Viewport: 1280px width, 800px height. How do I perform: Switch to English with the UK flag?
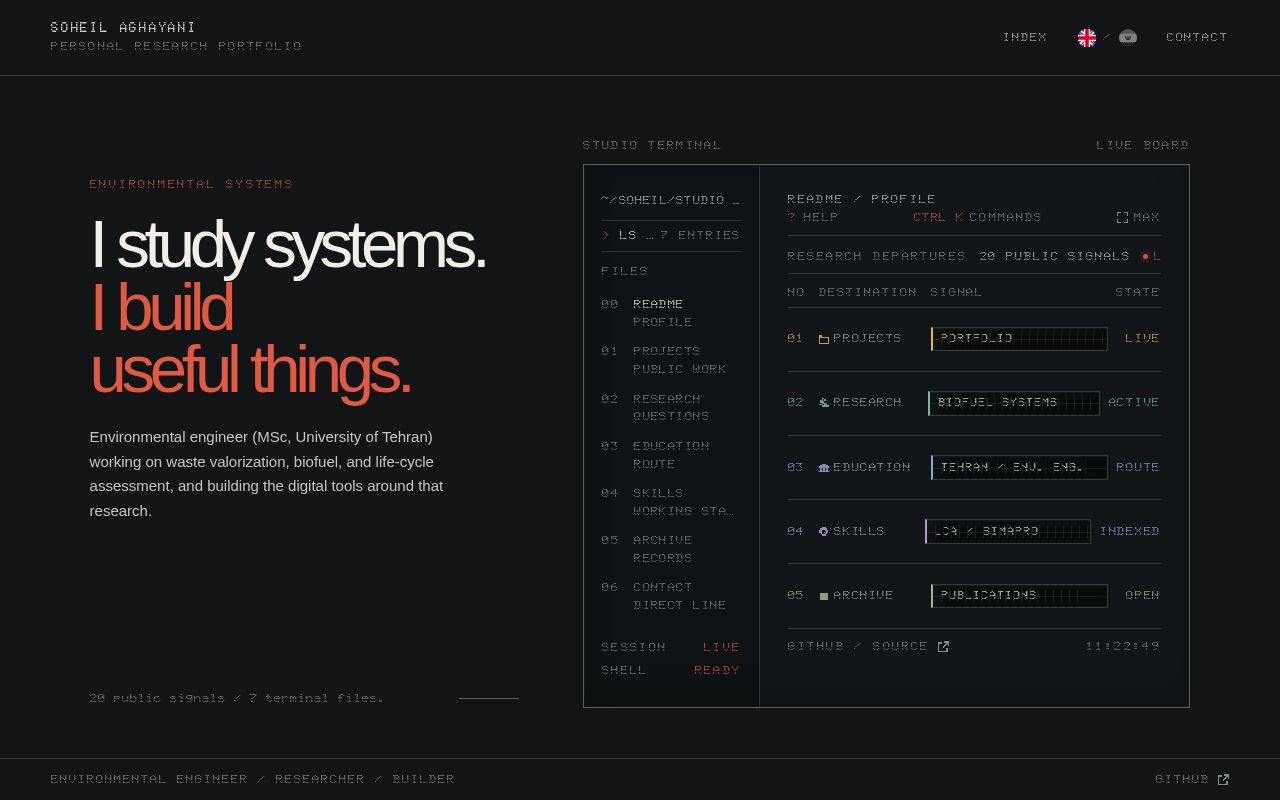click(x=1087, y=38)
